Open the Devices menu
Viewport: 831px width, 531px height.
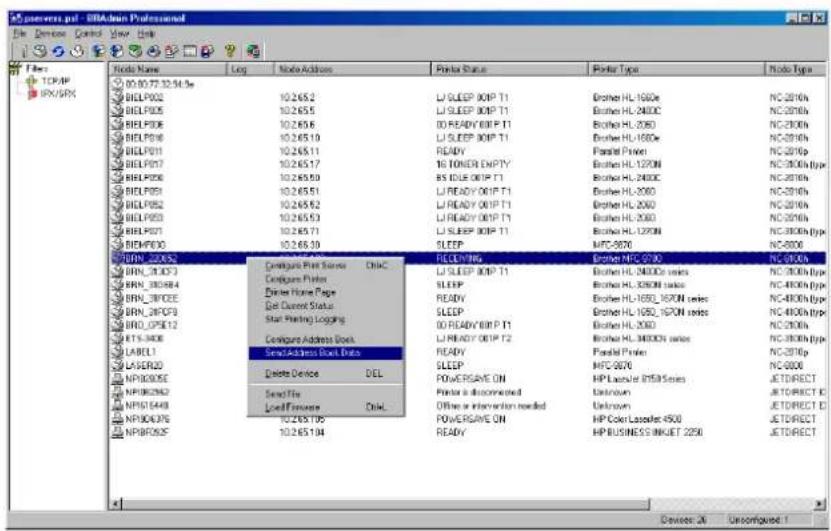50,33
